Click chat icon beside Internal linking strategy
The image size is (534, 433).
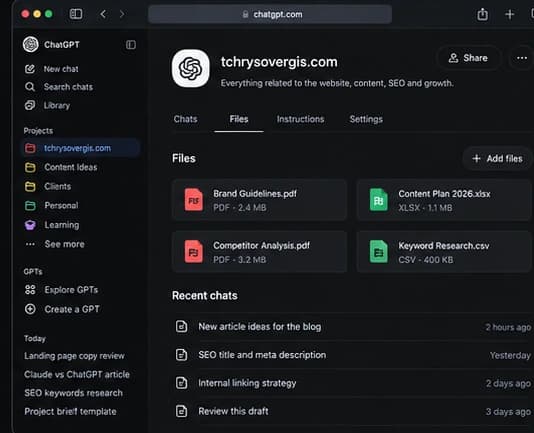coord(182,383)
